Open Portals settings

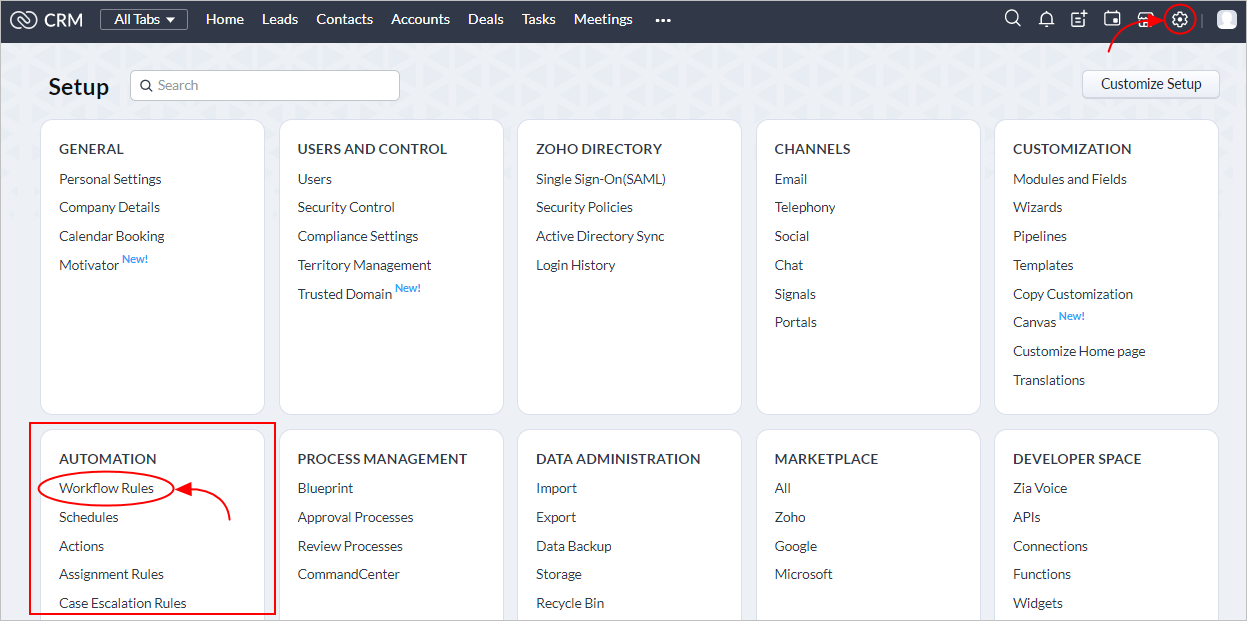pyautogui.click(x=796, y=322)
